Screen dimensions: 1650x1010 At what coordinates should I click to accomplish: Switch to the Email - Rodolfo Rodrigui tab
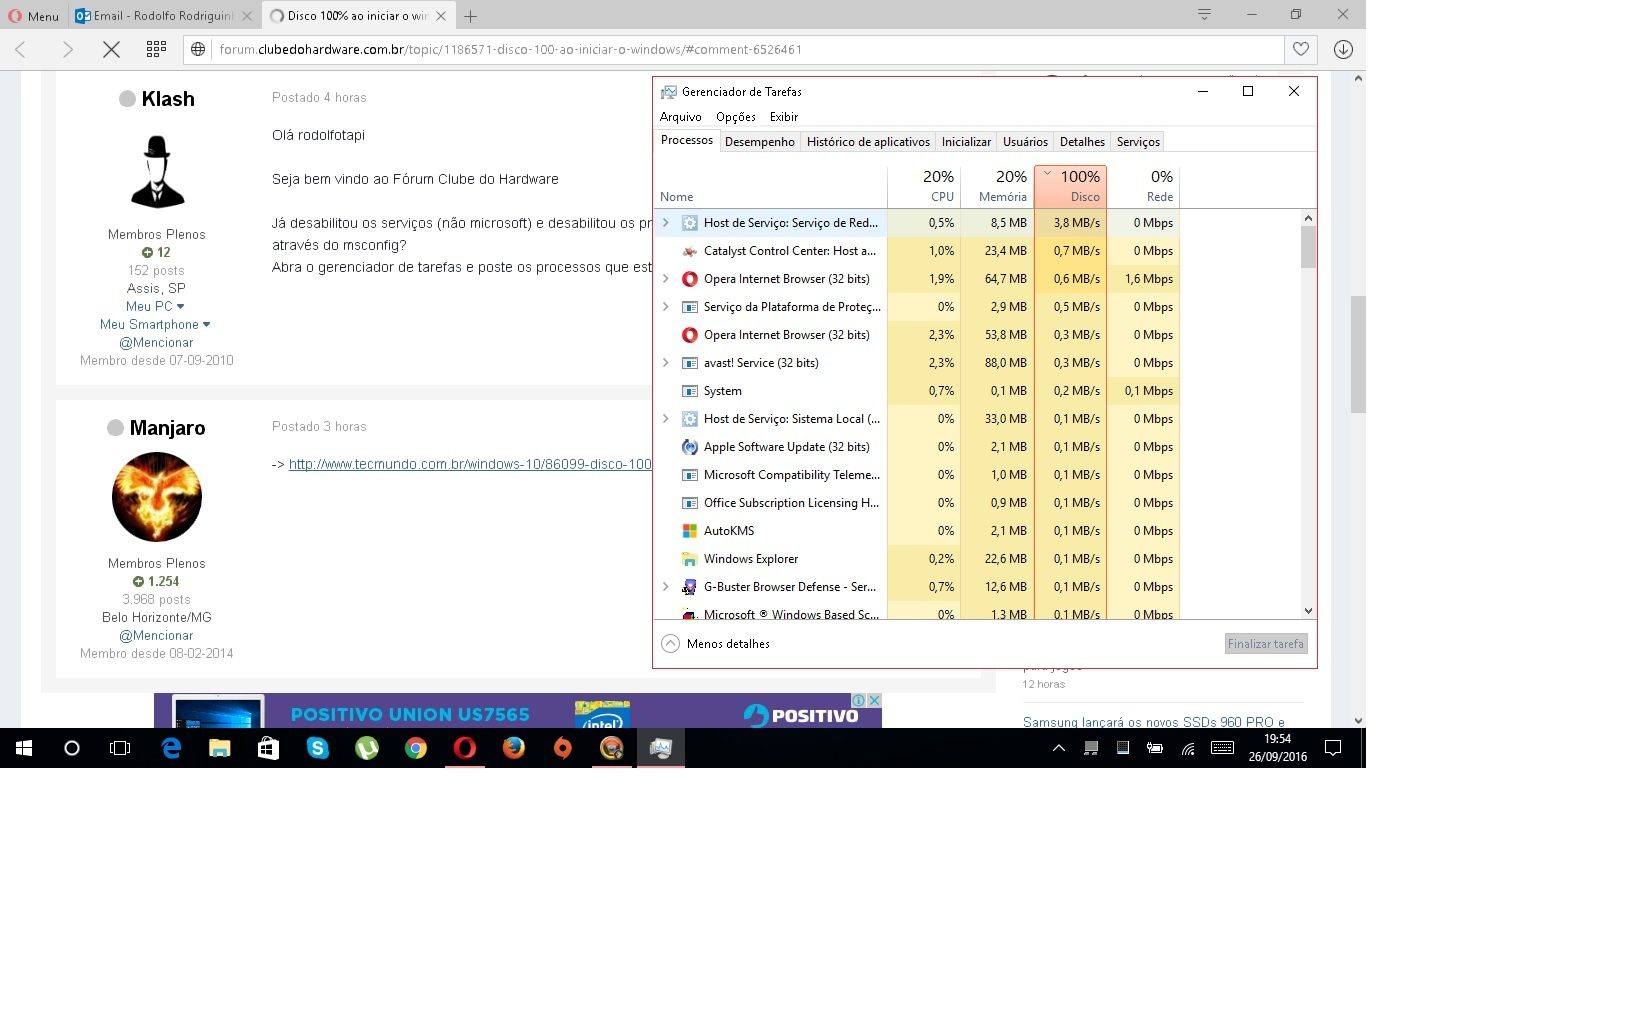click(164, 15)
